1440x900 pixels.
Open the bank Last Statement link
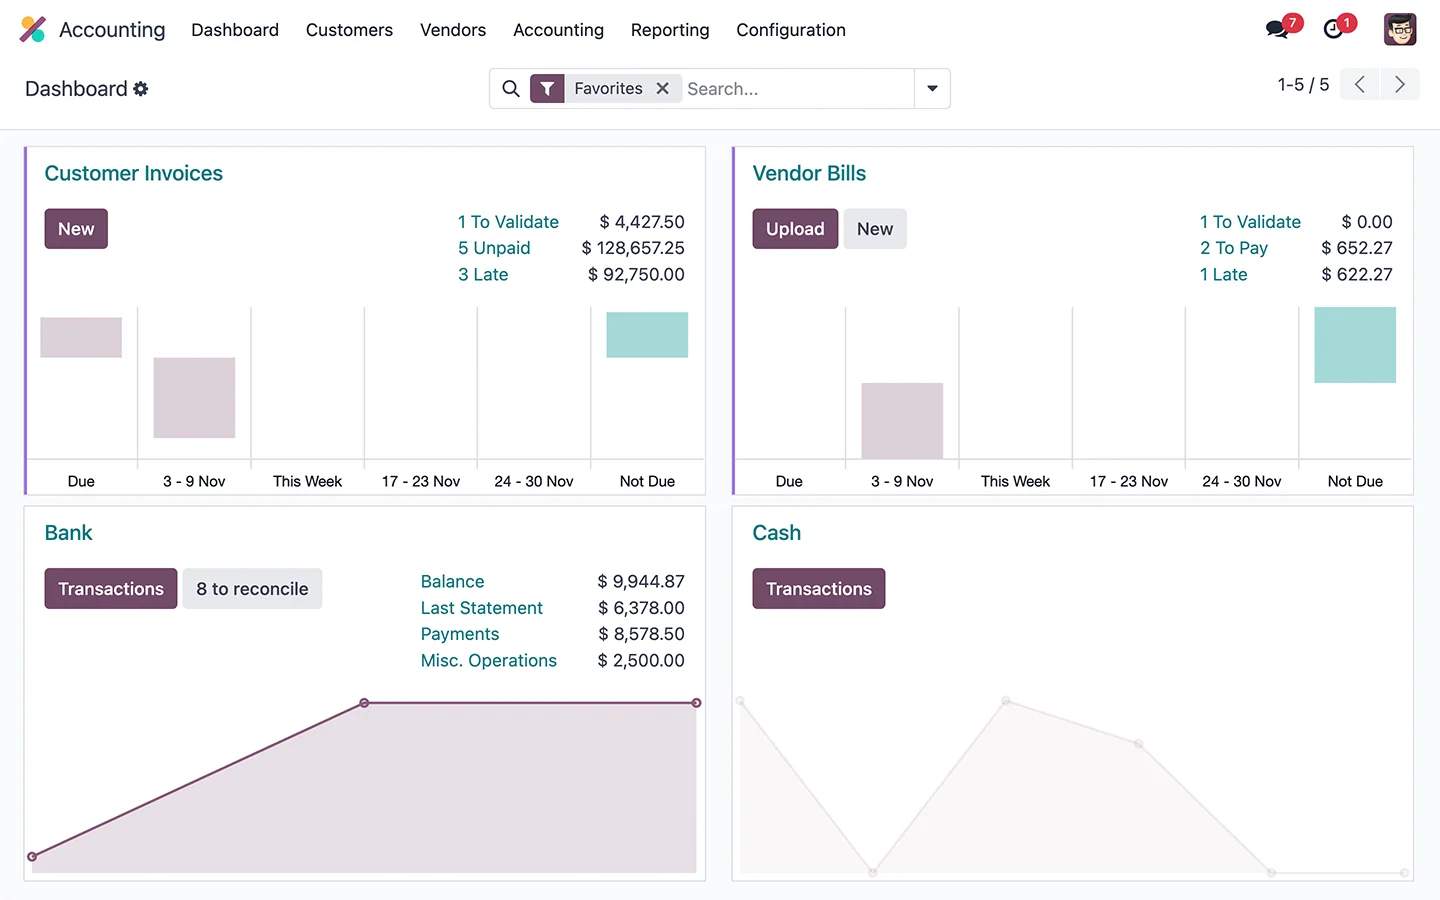click(481, 607)
